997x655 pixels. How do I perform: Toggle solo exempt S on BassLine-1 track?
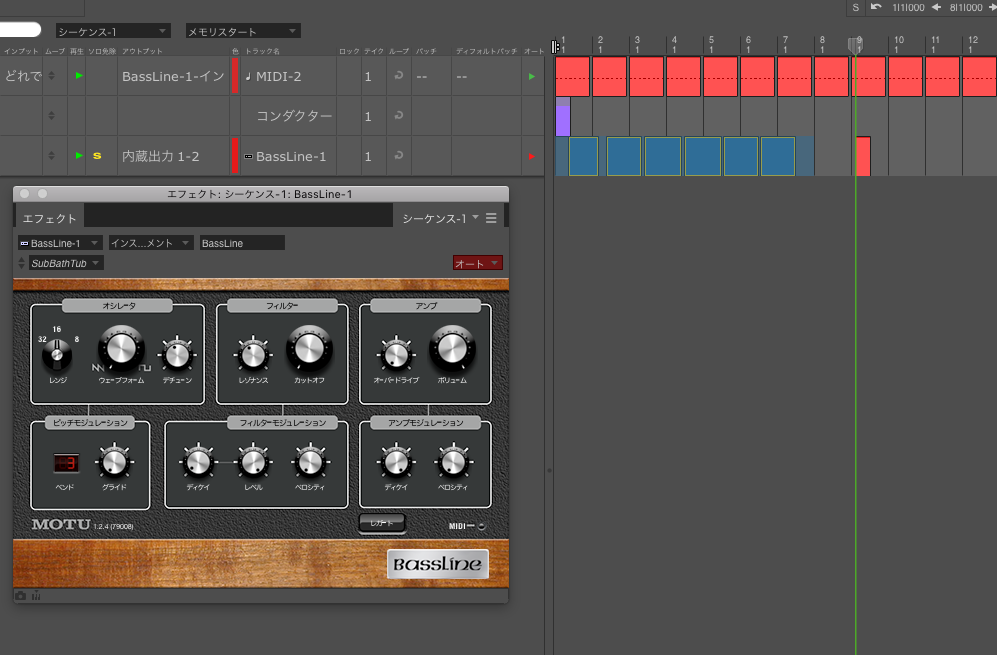point(97,156)
